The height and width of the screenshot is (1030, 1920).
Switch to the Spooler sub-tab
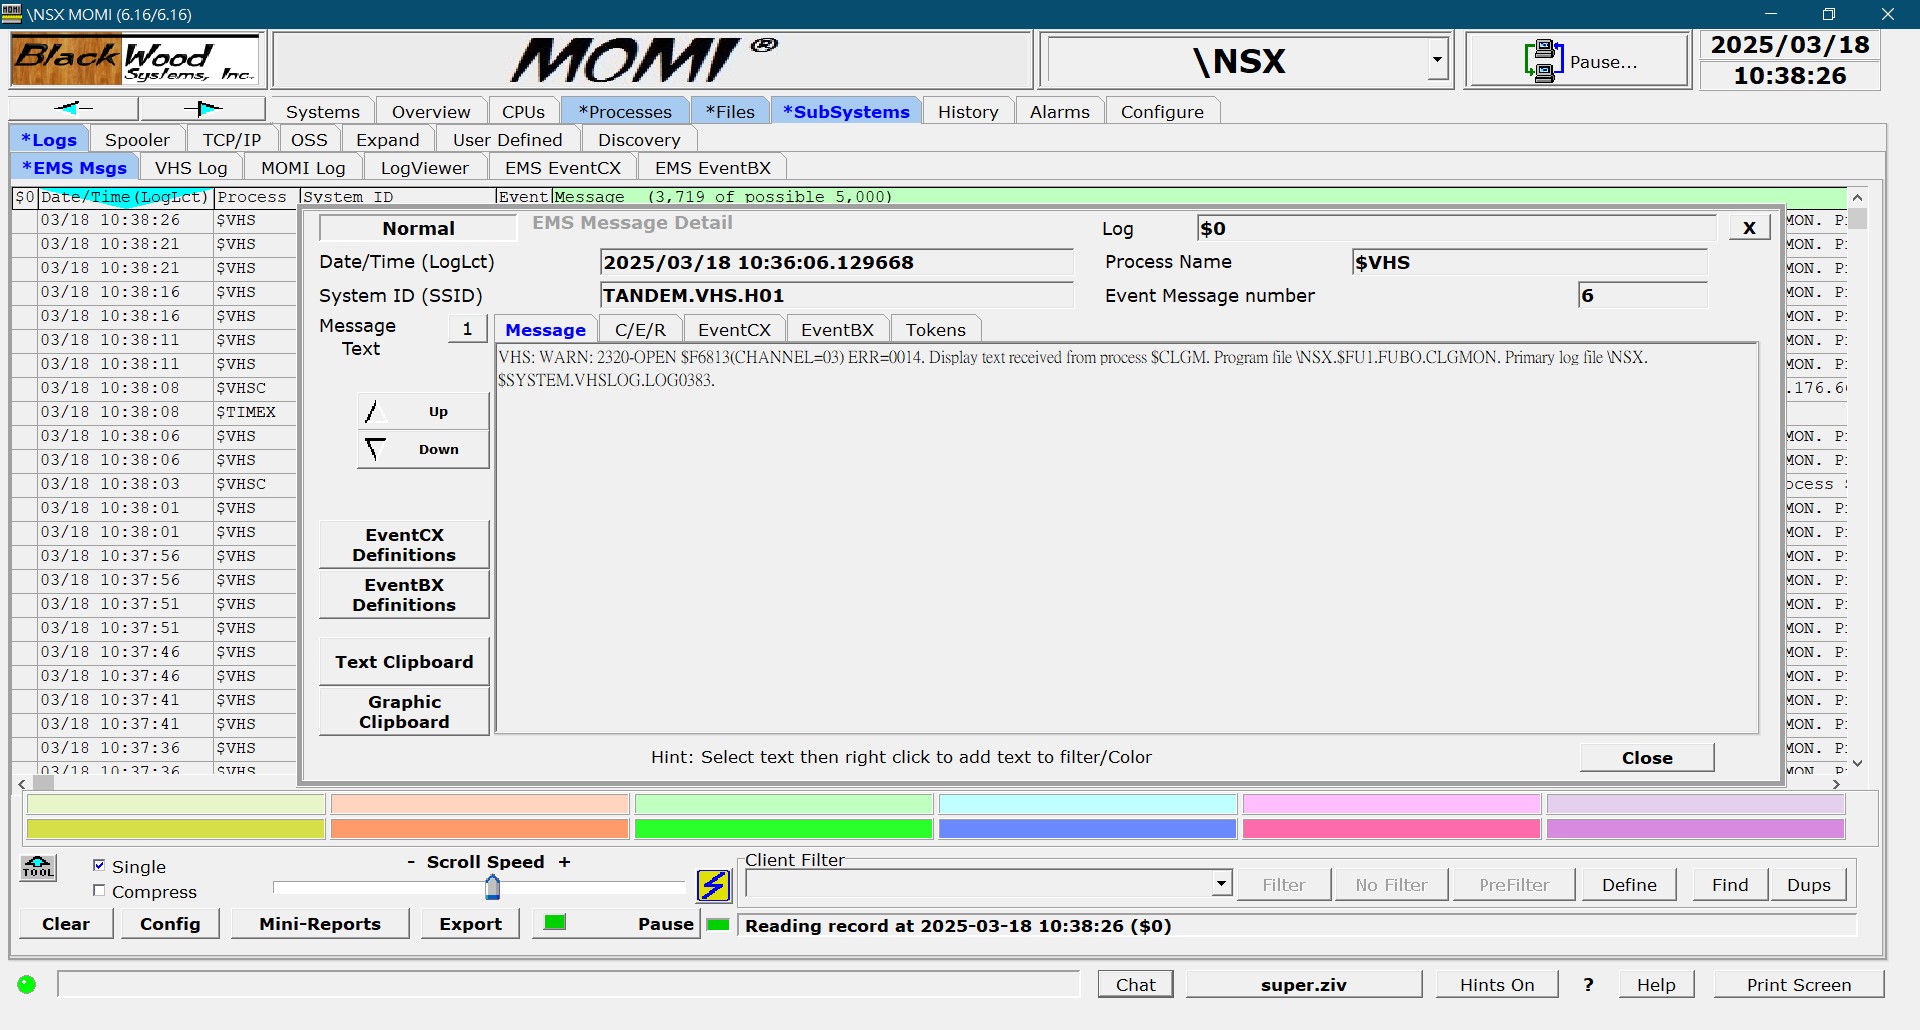(x=137, y=139)
